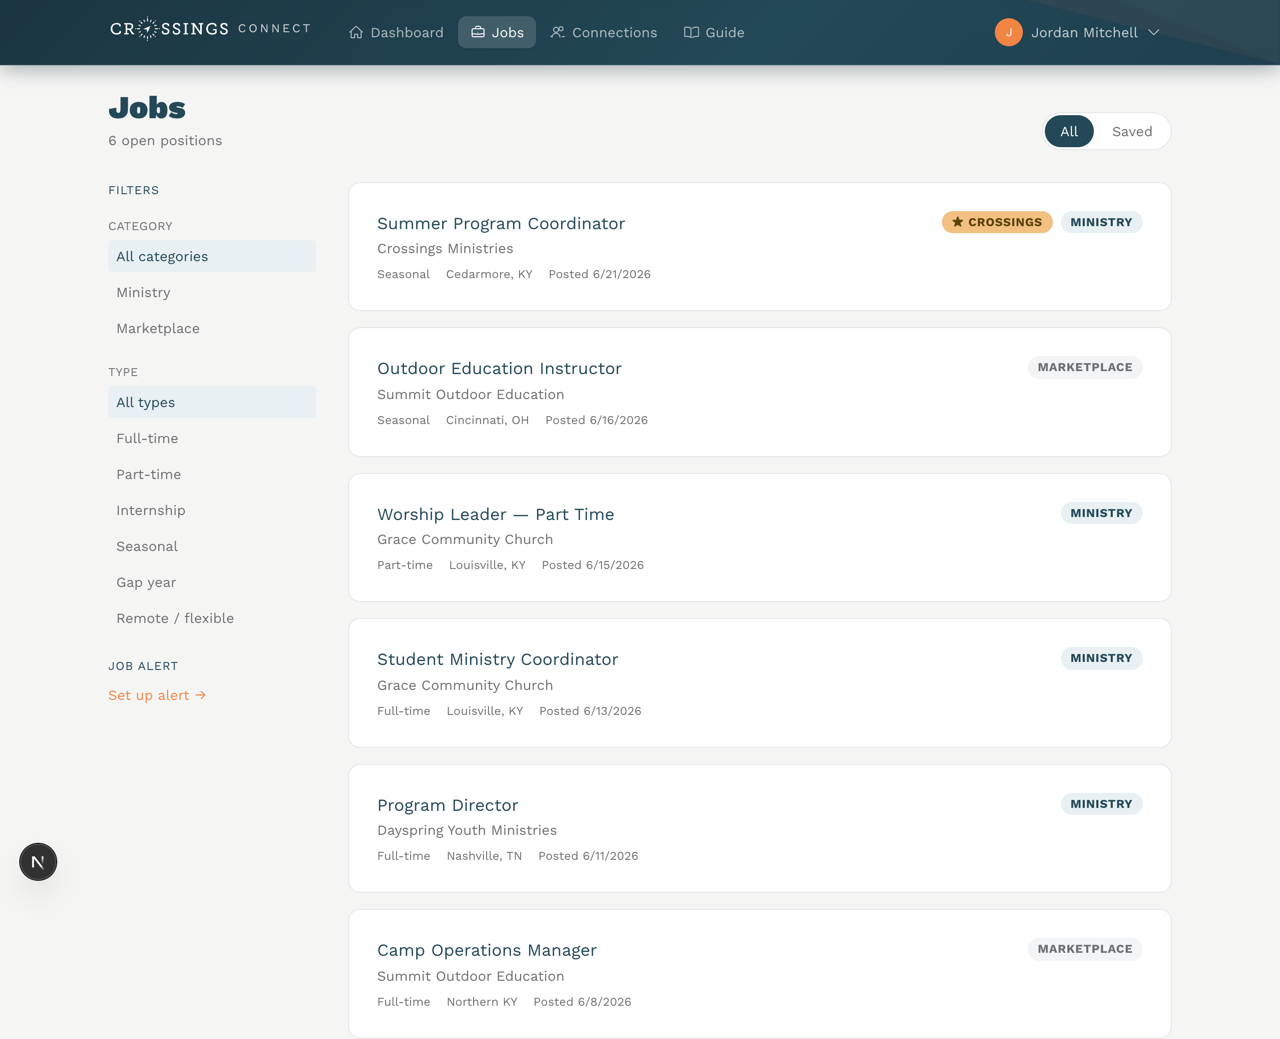This screenshot has width=1280, height=1039.
Task: Filter by Gap year type
Action: pos(212,582)
